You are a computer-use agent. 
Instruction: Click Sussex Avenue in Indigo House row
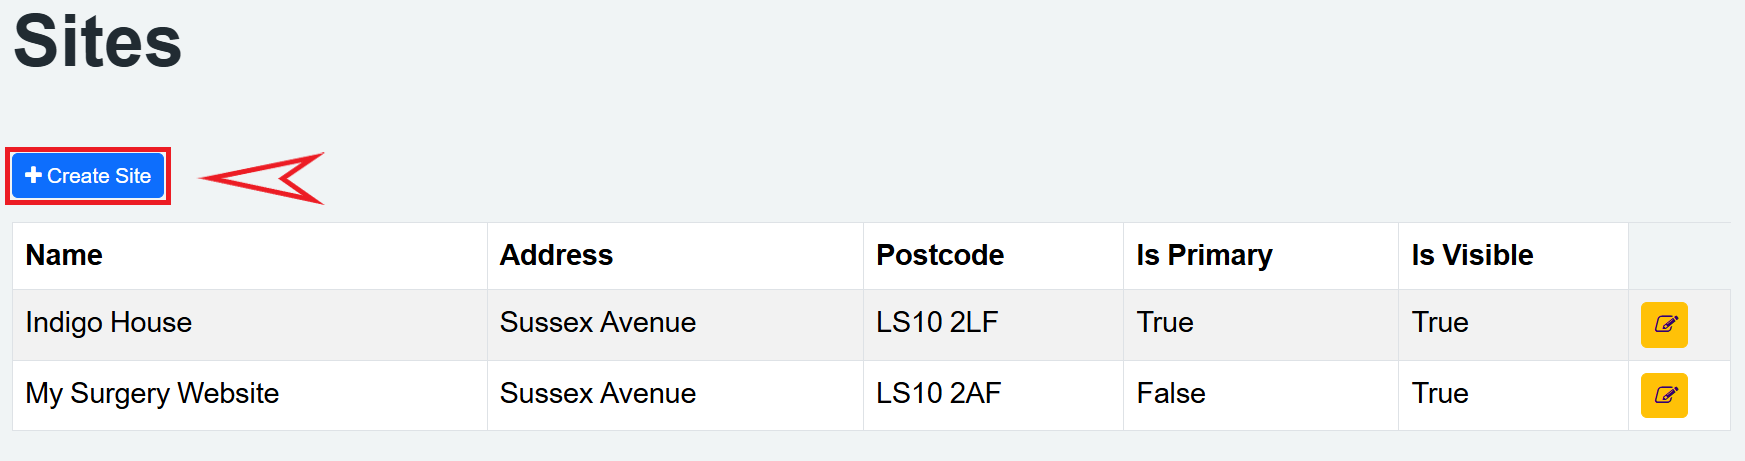tap(597, 323)
